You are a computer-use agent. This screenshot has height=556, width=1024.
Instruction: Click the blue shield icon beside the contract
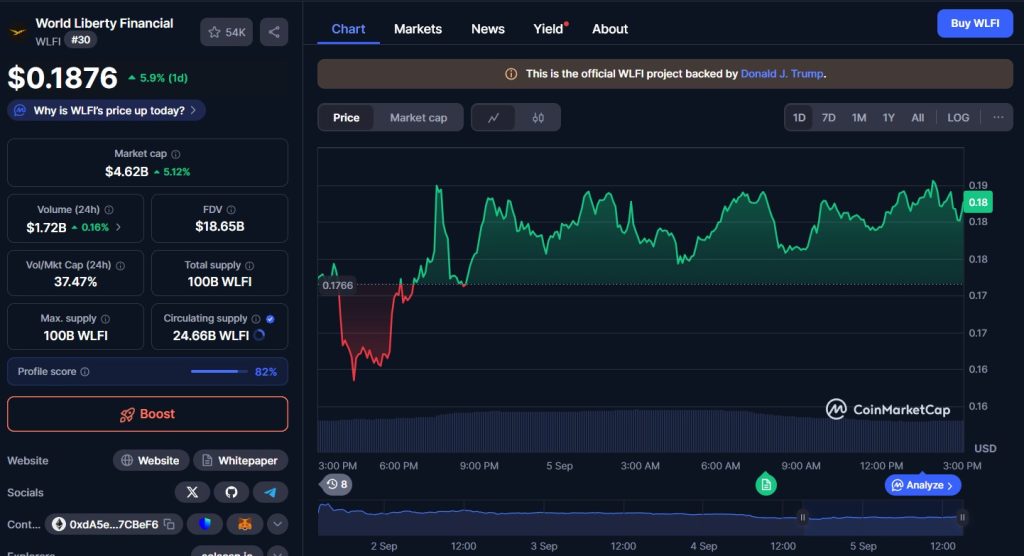point(205,524)
